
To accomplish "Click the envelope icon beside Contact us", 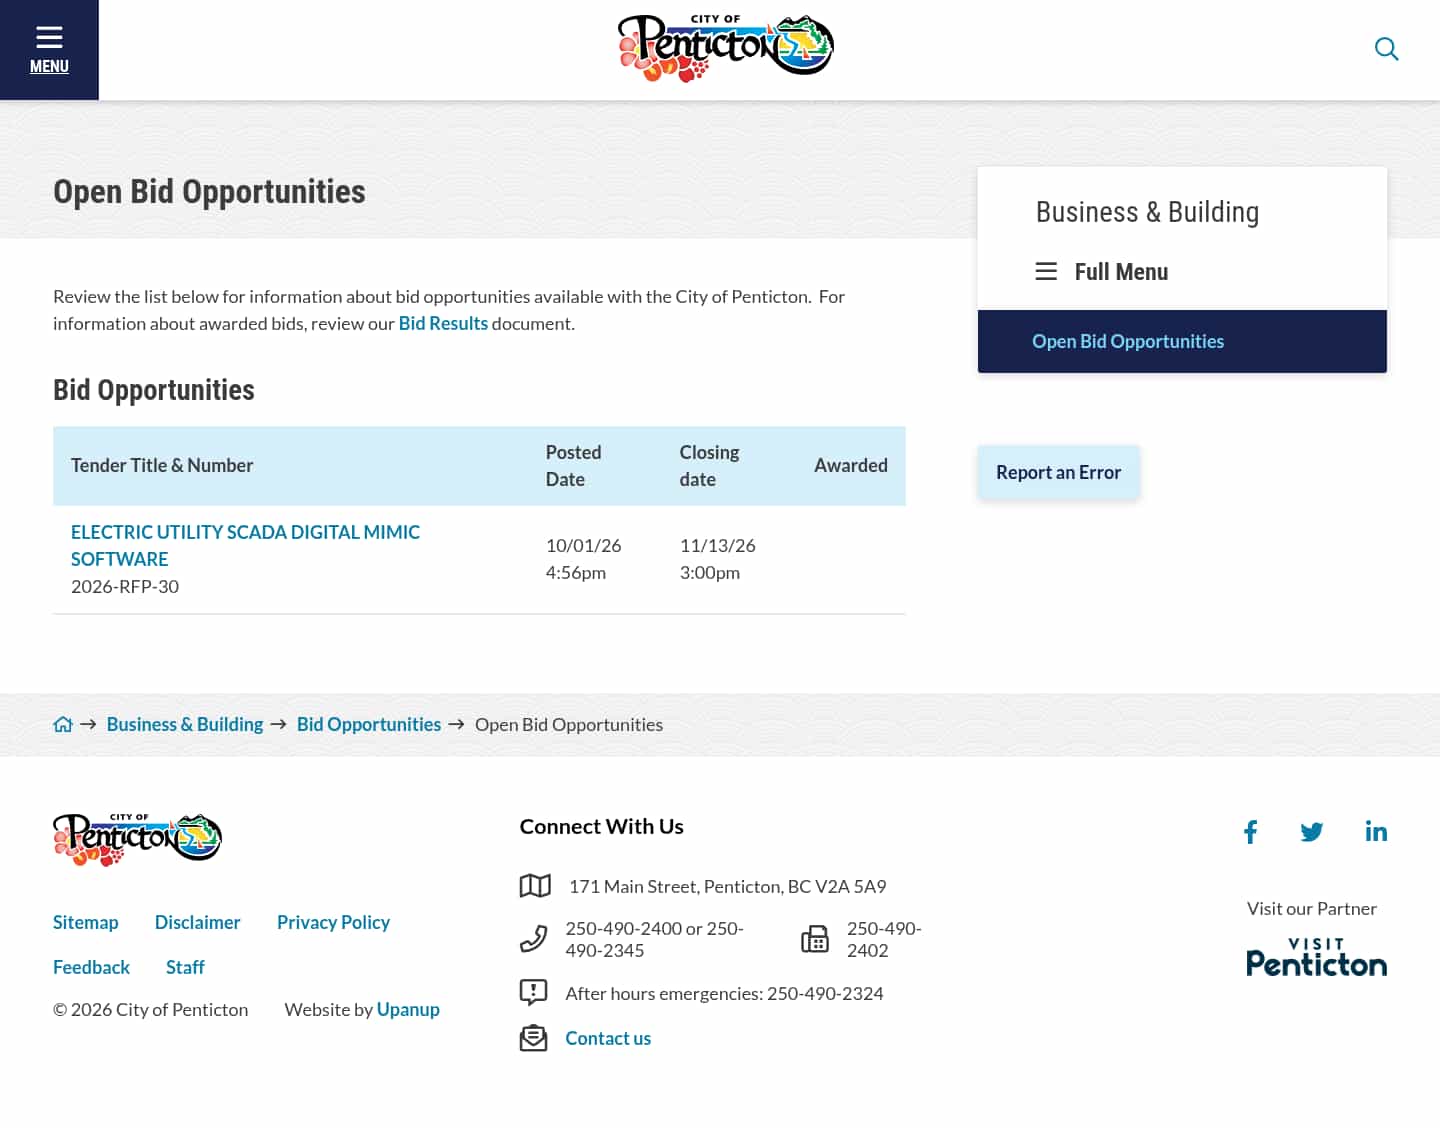I will tap(534, 1038).
